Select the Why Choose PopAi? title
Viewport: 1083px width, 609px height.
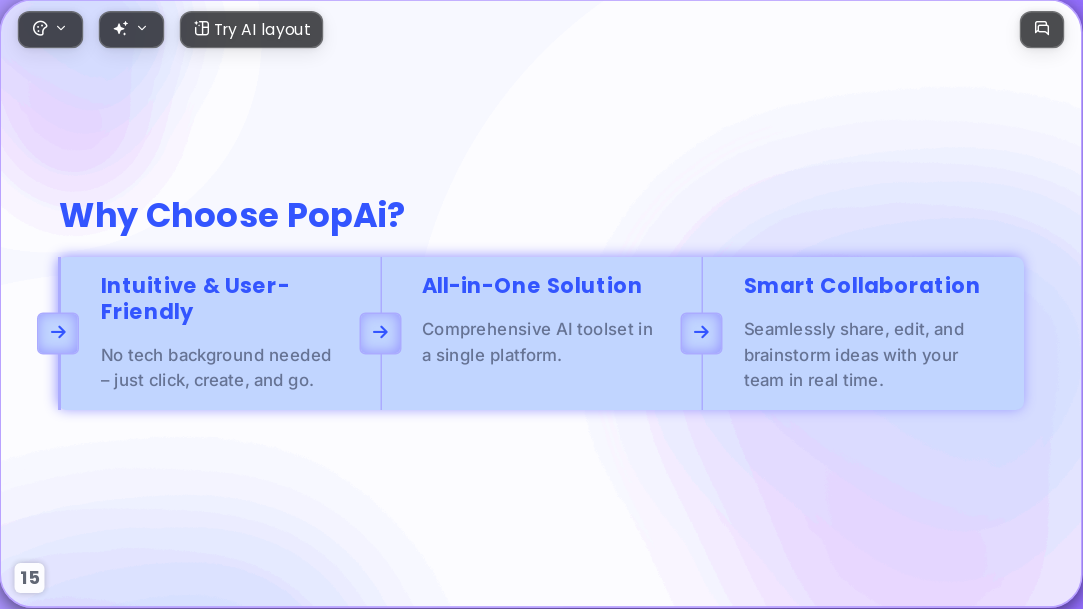pos(232,215)
